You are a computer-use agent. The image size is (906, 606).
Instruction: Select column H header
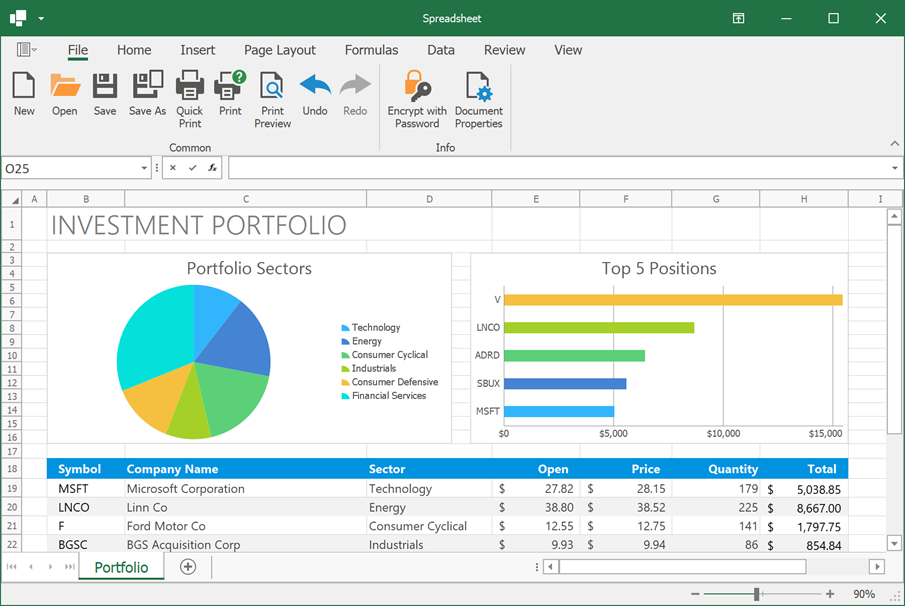[804, 199]
